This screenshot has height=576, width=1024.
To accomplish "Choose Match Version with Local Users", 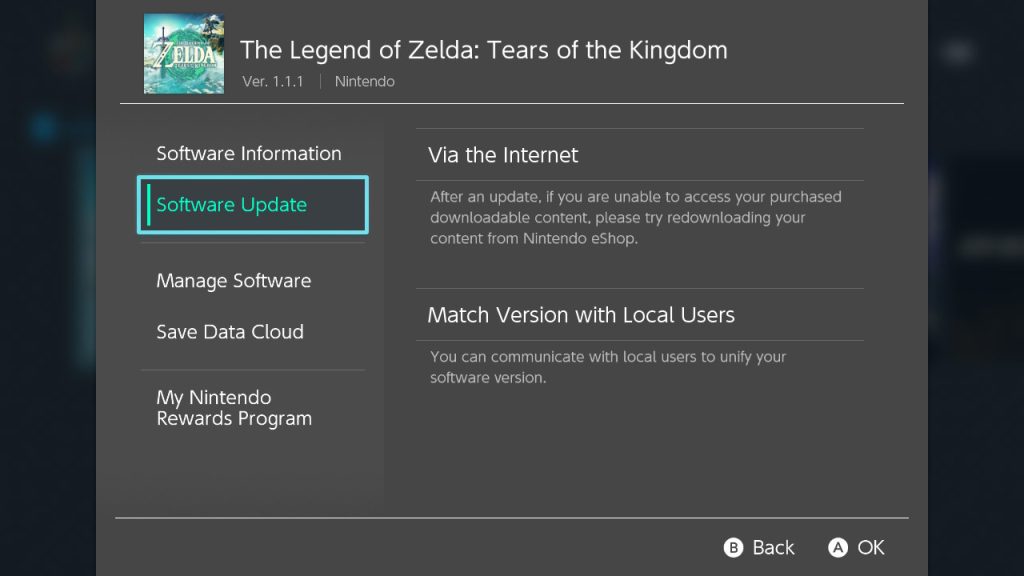I will pos(581,315).
